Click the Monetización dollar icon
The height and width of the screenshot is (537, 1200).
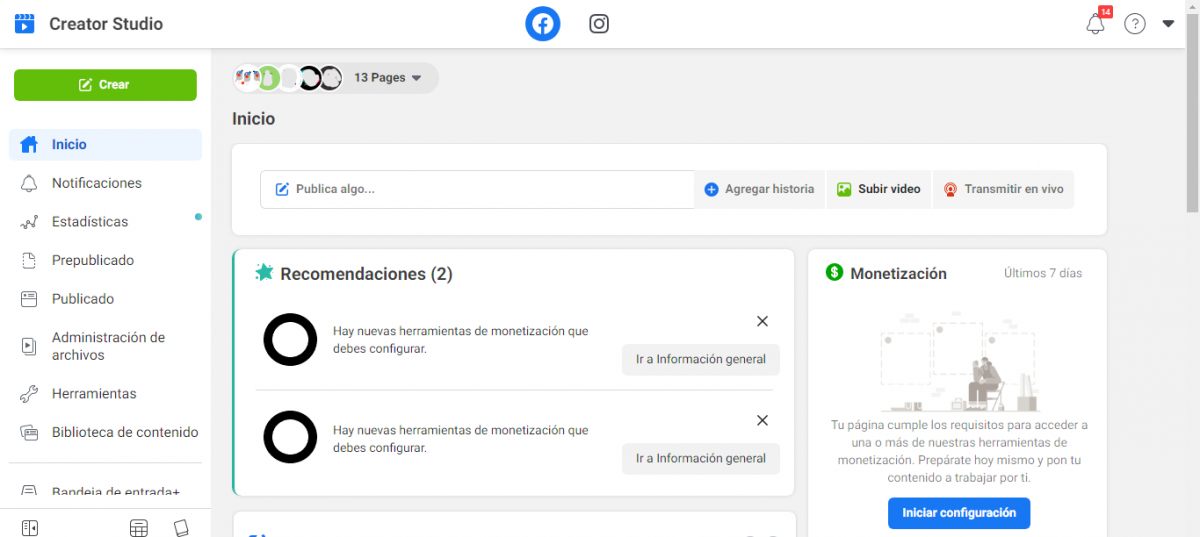[834, 273]
